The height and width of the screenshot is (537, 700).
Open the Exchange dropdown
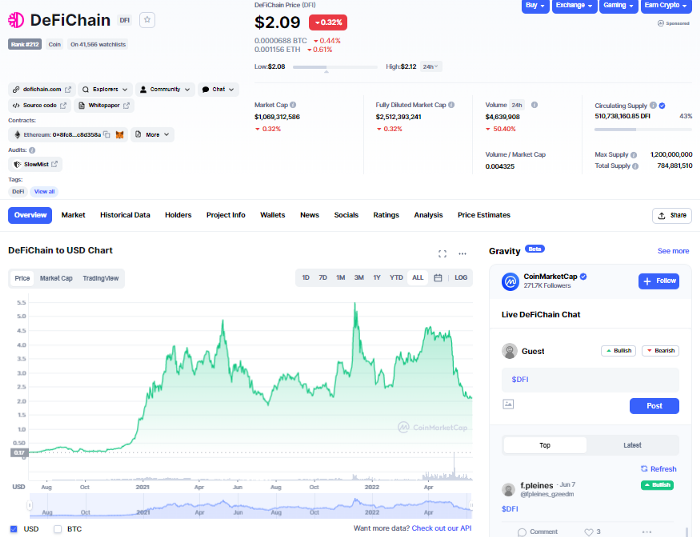[574, 5]
